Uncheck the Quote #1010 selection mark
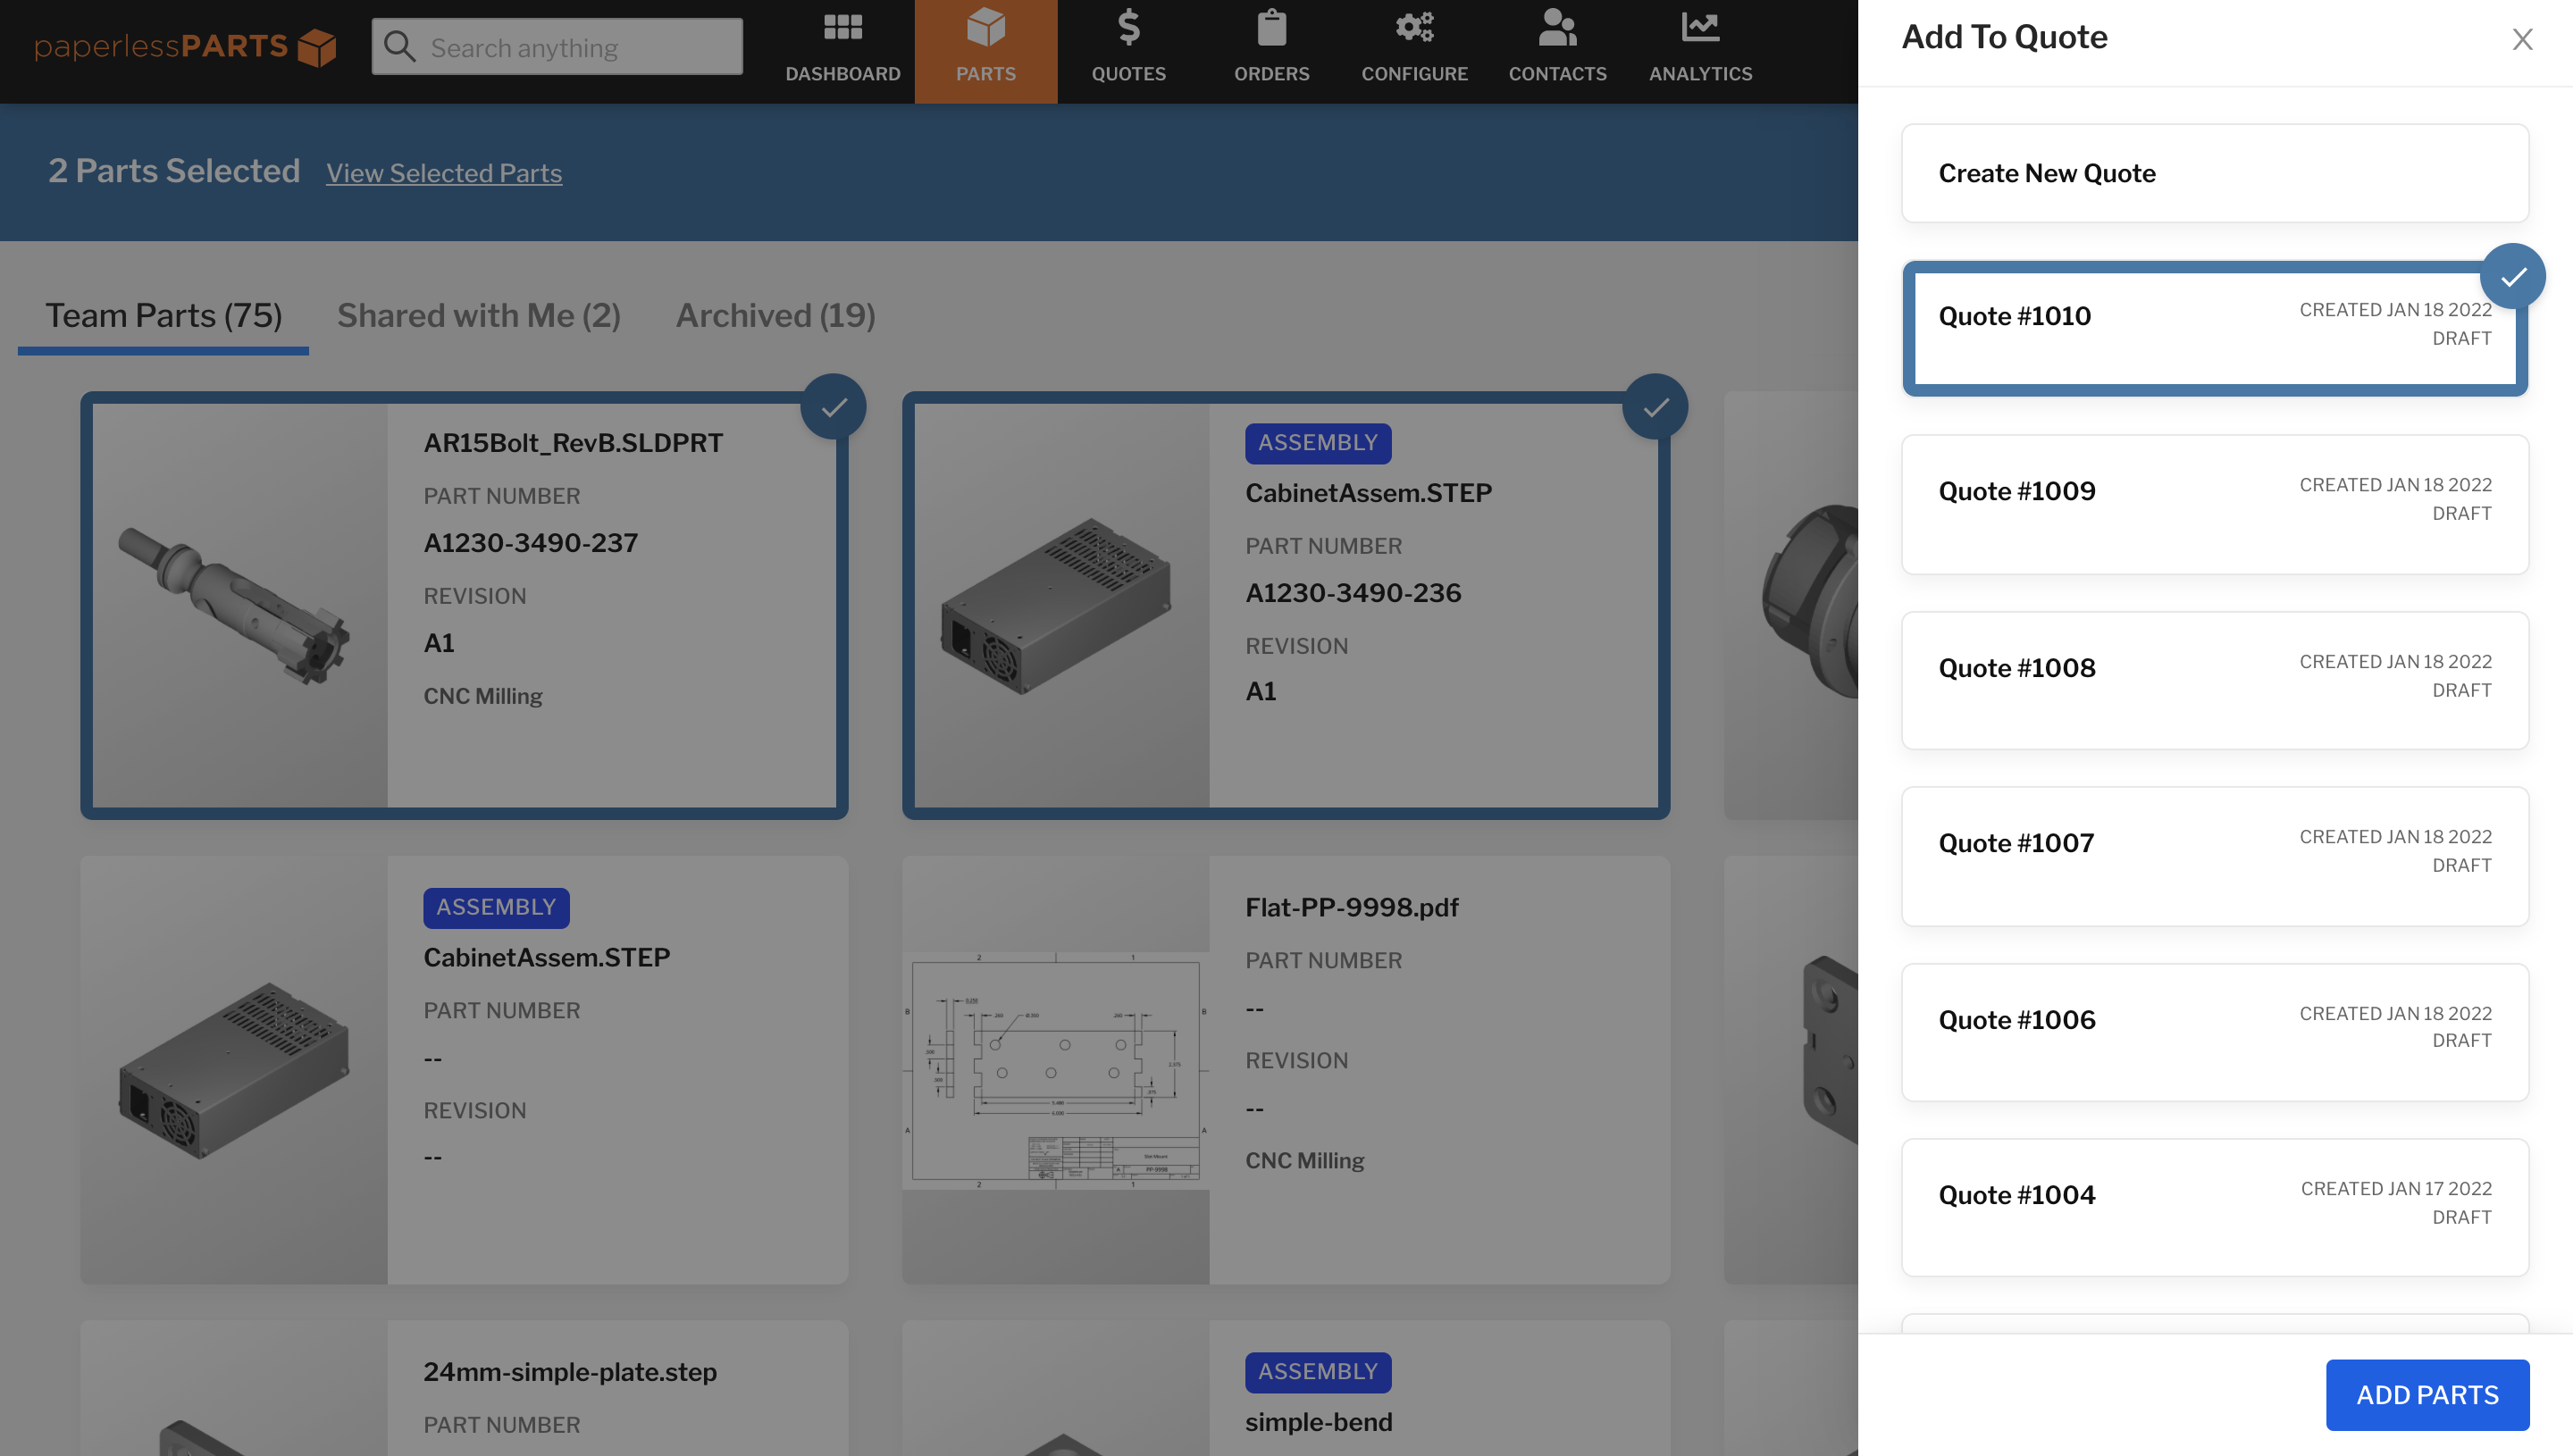The width and height of the screenshot is (2573, 1456). click(2512, 275)
